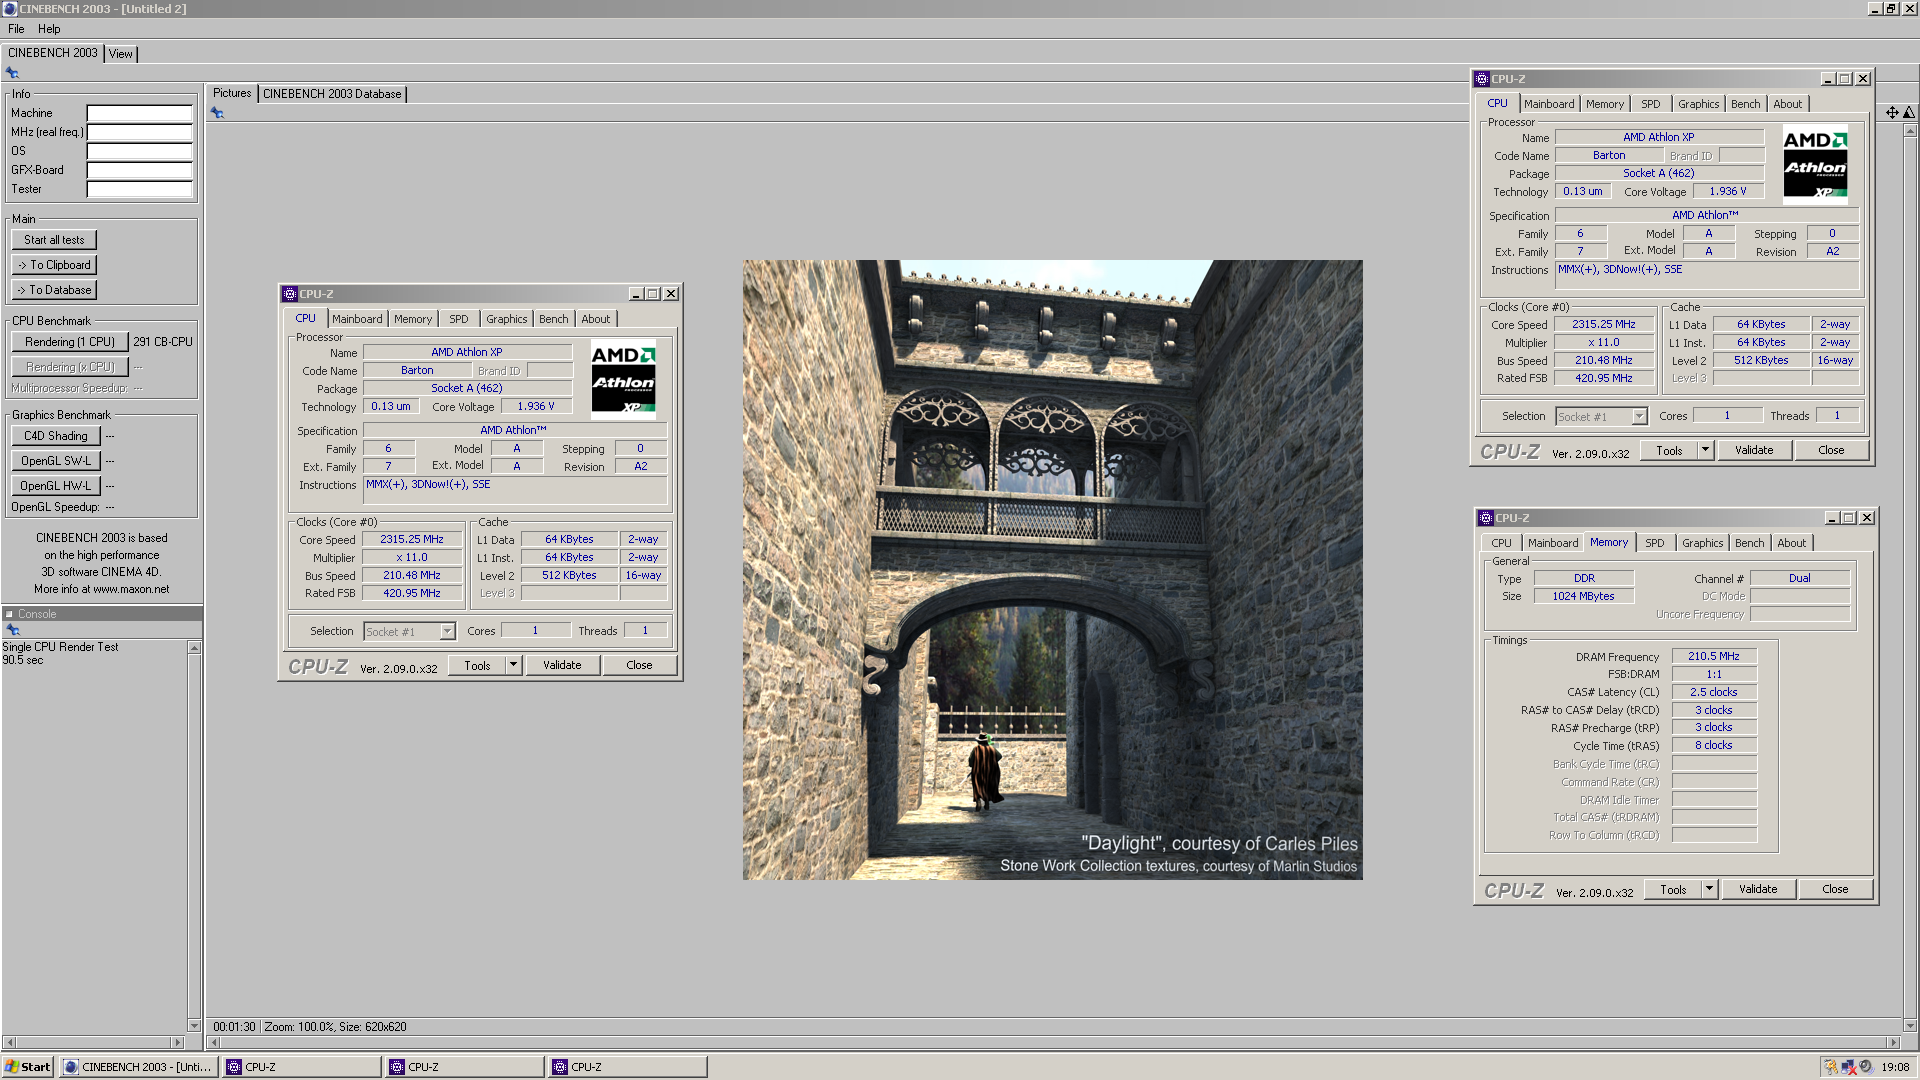This screenshot has height=1080, width=1920.
Task: Click the CPU-Z title bar icon of center window
Action: tap(290, 294)
